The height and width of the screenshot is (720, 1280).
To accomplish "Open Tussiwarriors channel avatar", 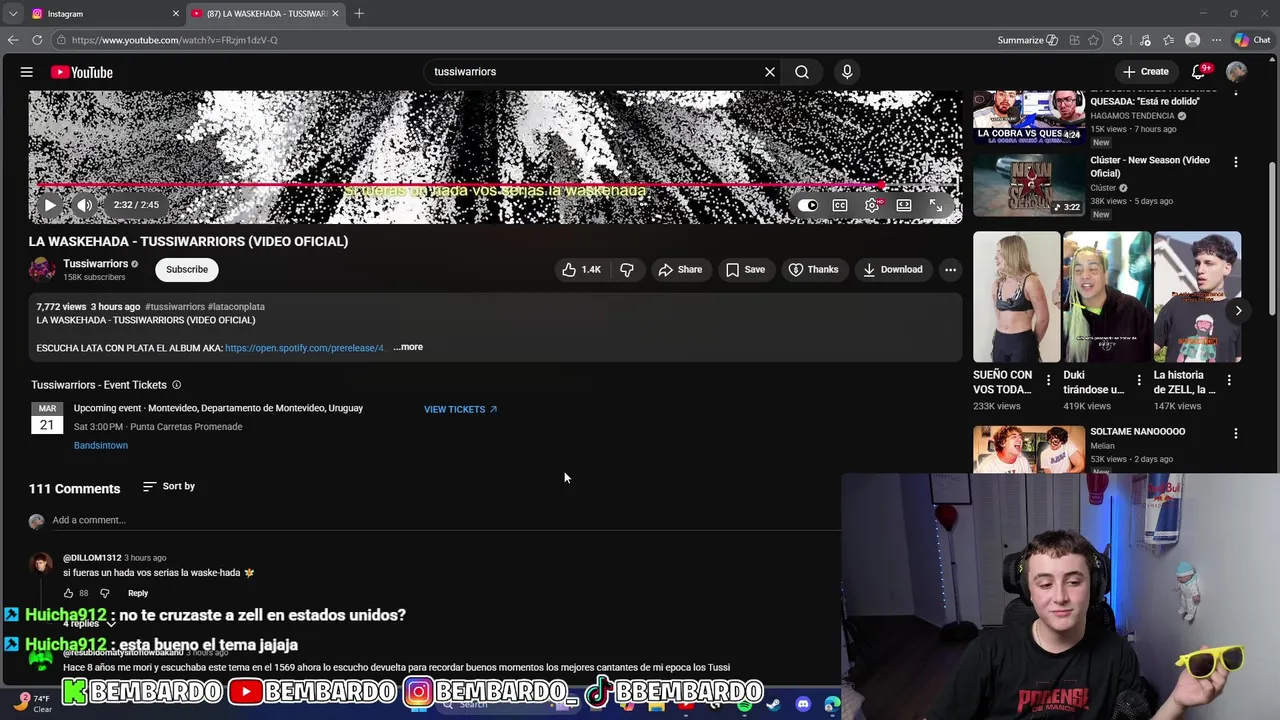I will (x=42, y=269).
